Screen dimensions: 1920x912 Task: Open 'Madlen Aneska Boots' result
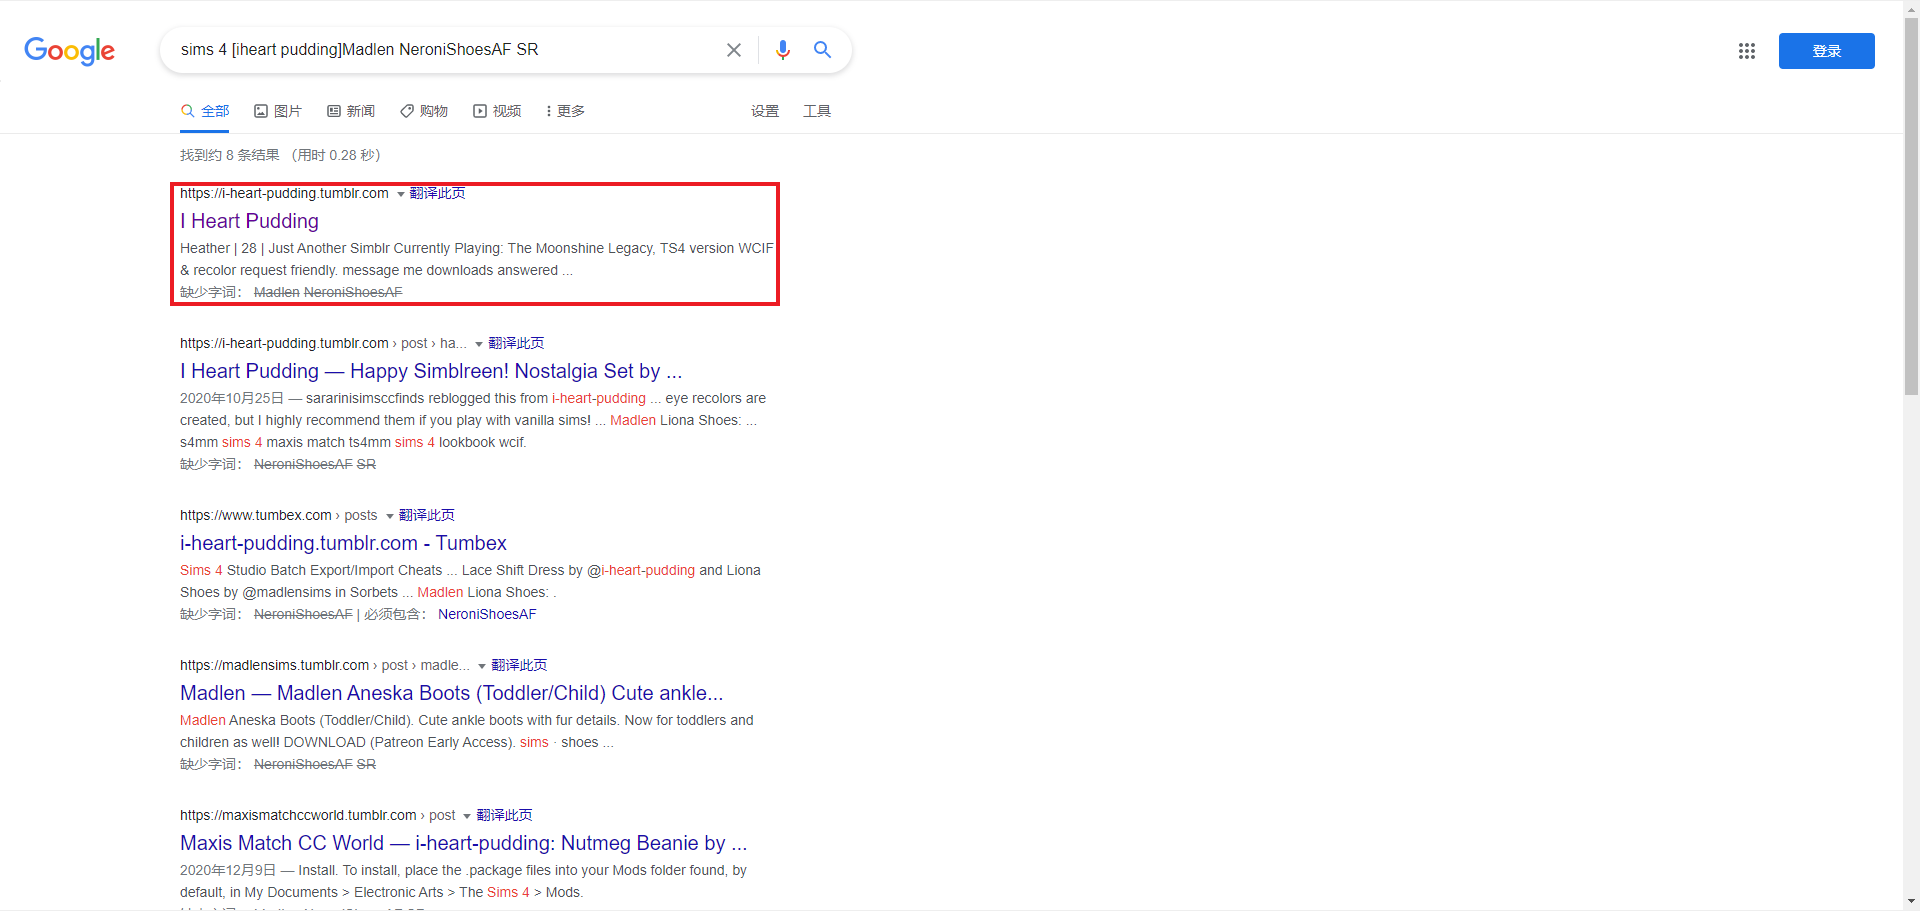click(x=451, y=693)
